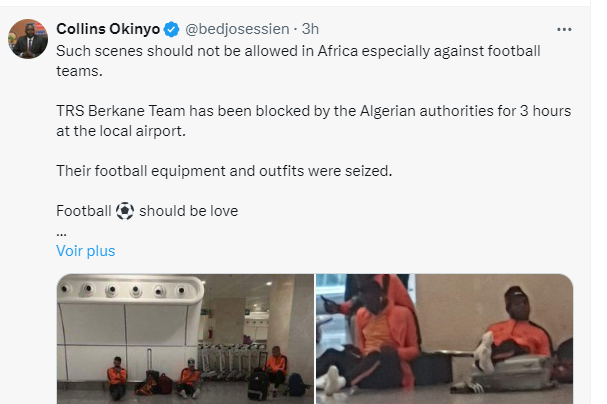Expand the tweet with Voir plus
Viewport: 607px width, 404px height.
tap(85, 251)
